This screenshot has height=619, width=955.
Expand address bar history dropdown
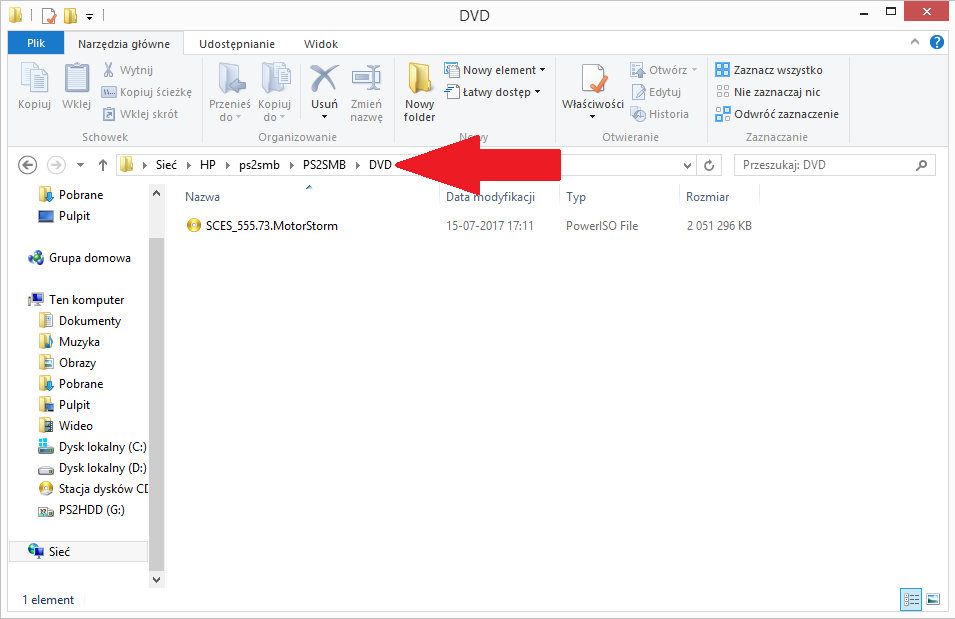(687, 165)
